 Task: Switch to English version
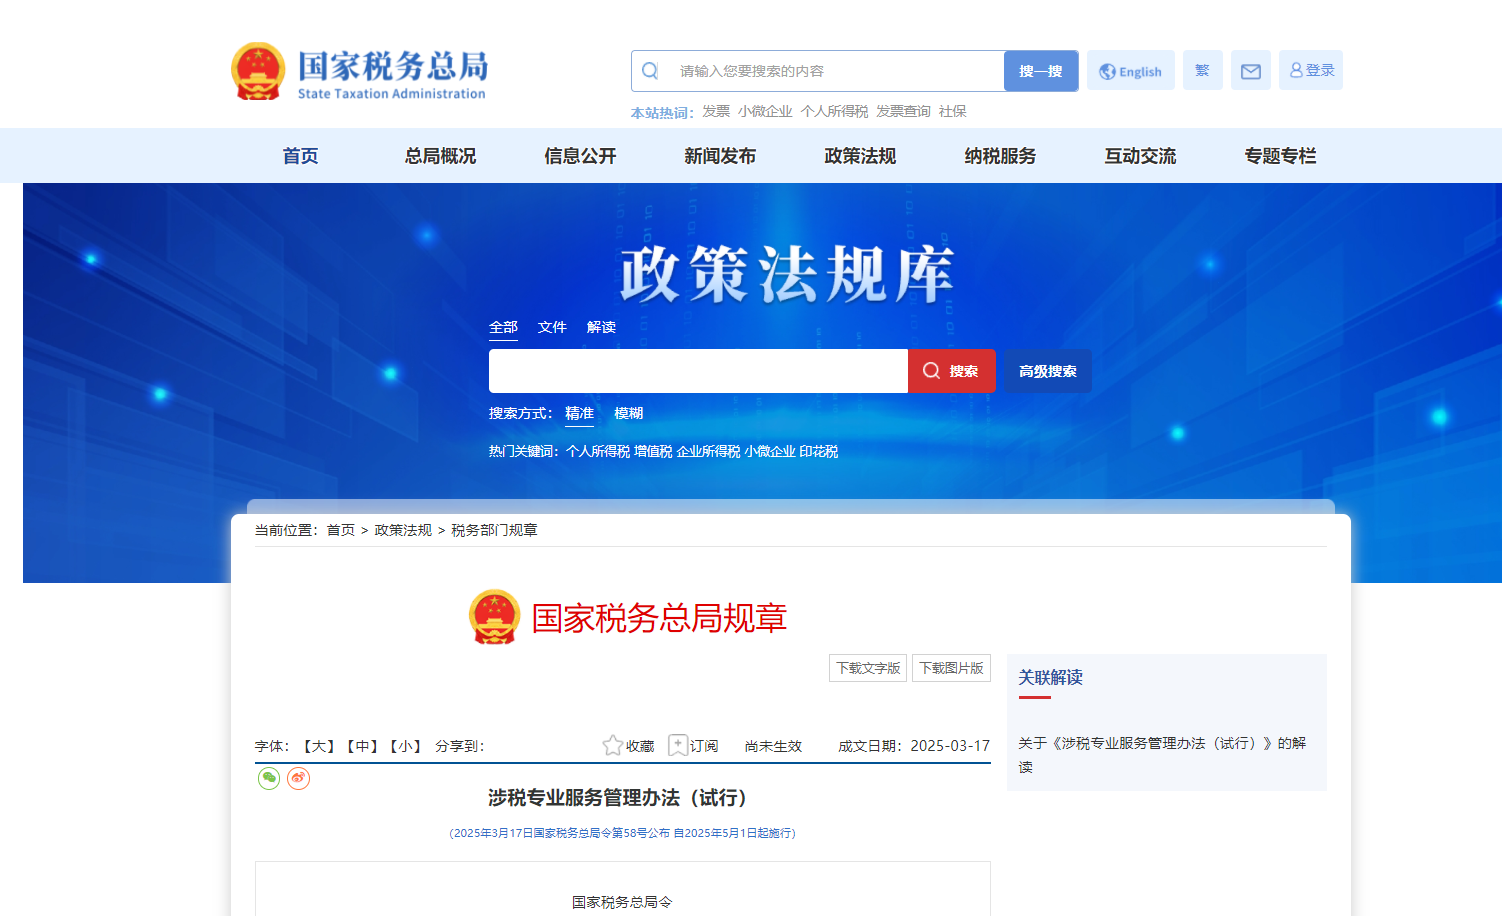pyautogui.click(x=1131, y=71)
